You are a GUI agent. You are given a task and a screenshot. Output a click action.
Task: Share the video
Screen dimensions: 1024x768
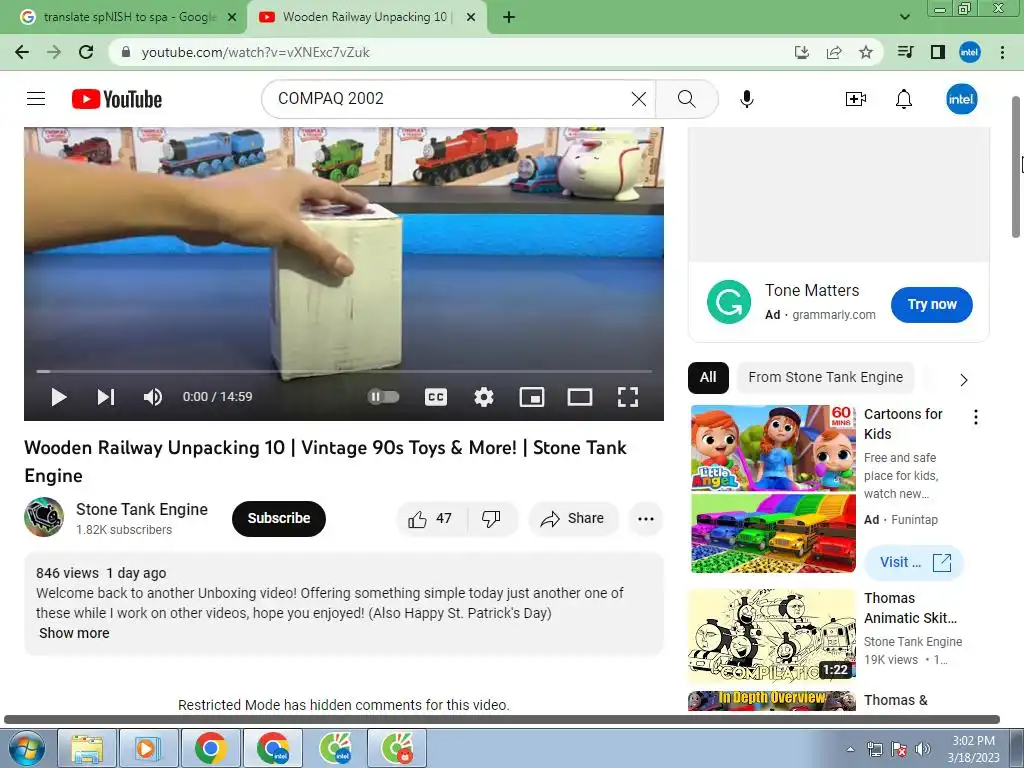(x=573, y=519)
